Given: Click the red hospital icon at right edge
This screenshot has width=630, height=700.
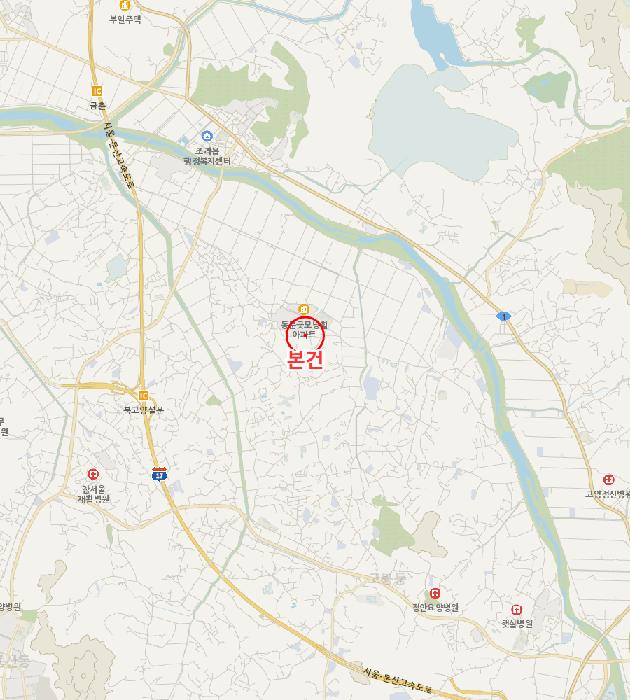Looking at the screenshot, I should (x=609, y=480).
